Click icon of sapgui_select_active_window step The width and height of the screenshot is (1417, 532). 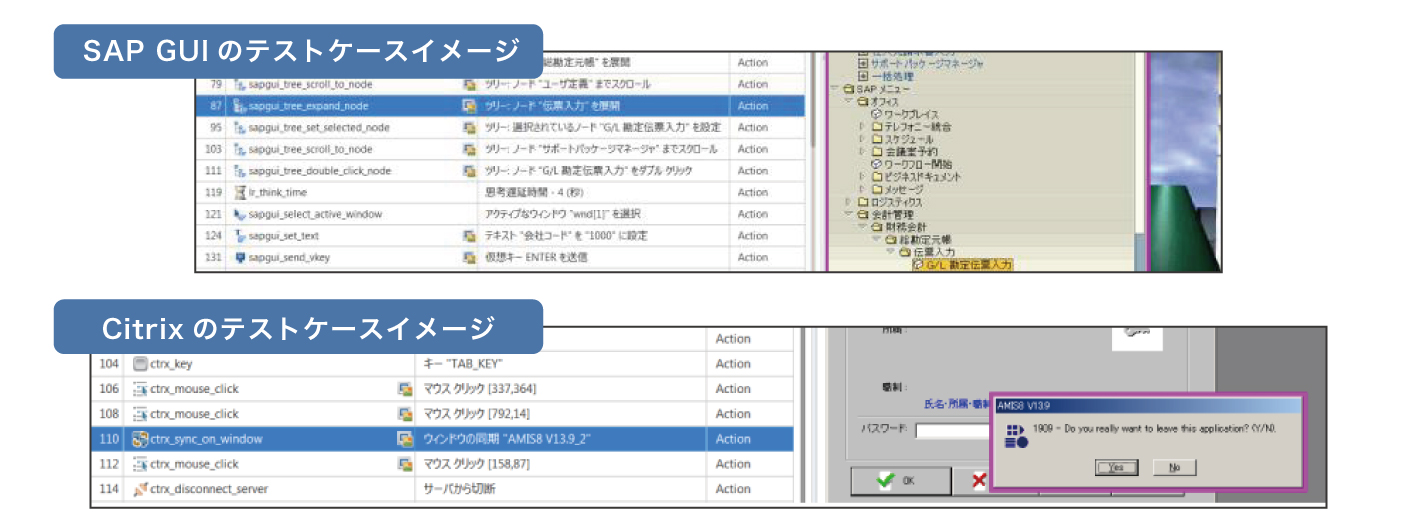pyautogui.click(x=240, y=214)
